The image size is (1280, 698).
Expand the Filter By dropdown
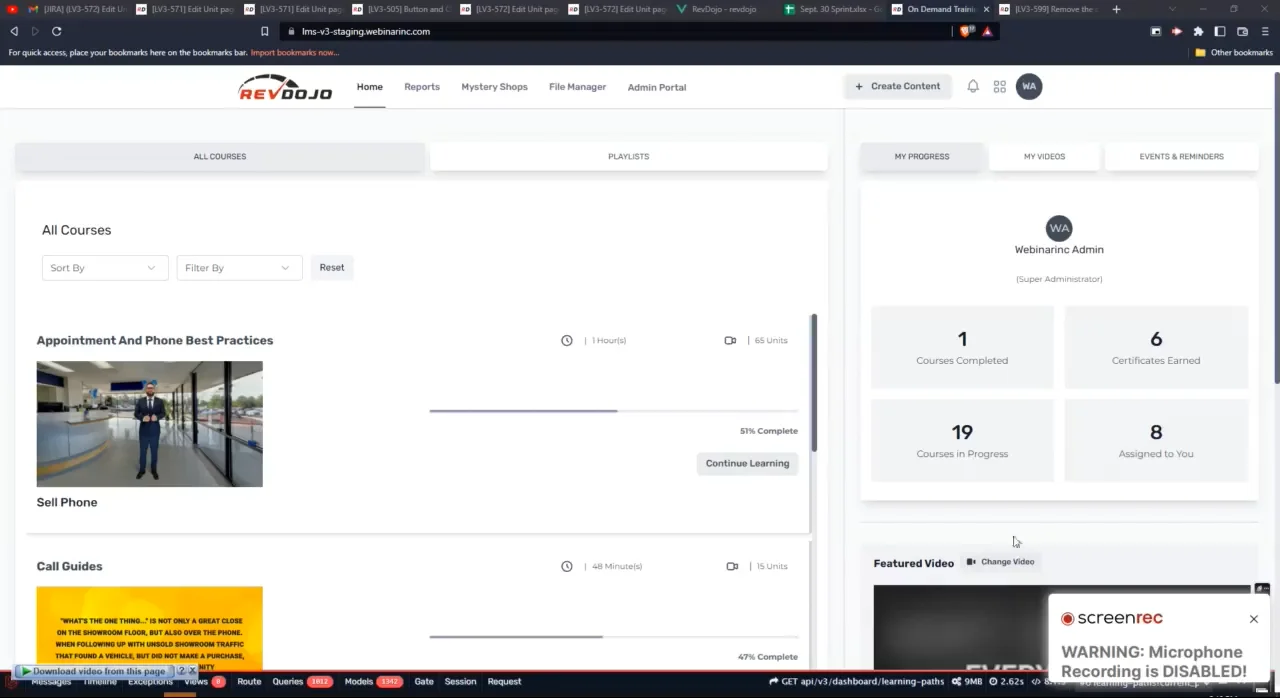click(x=239, y=268)
